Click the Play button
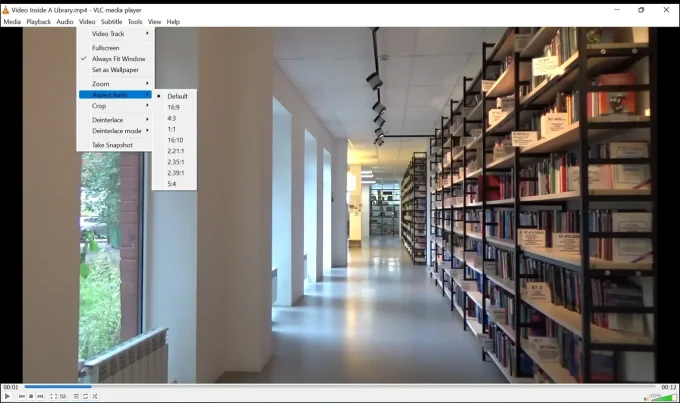Image resolution: width=680 pixels, height=403 pixels. (x=7, y=397)
